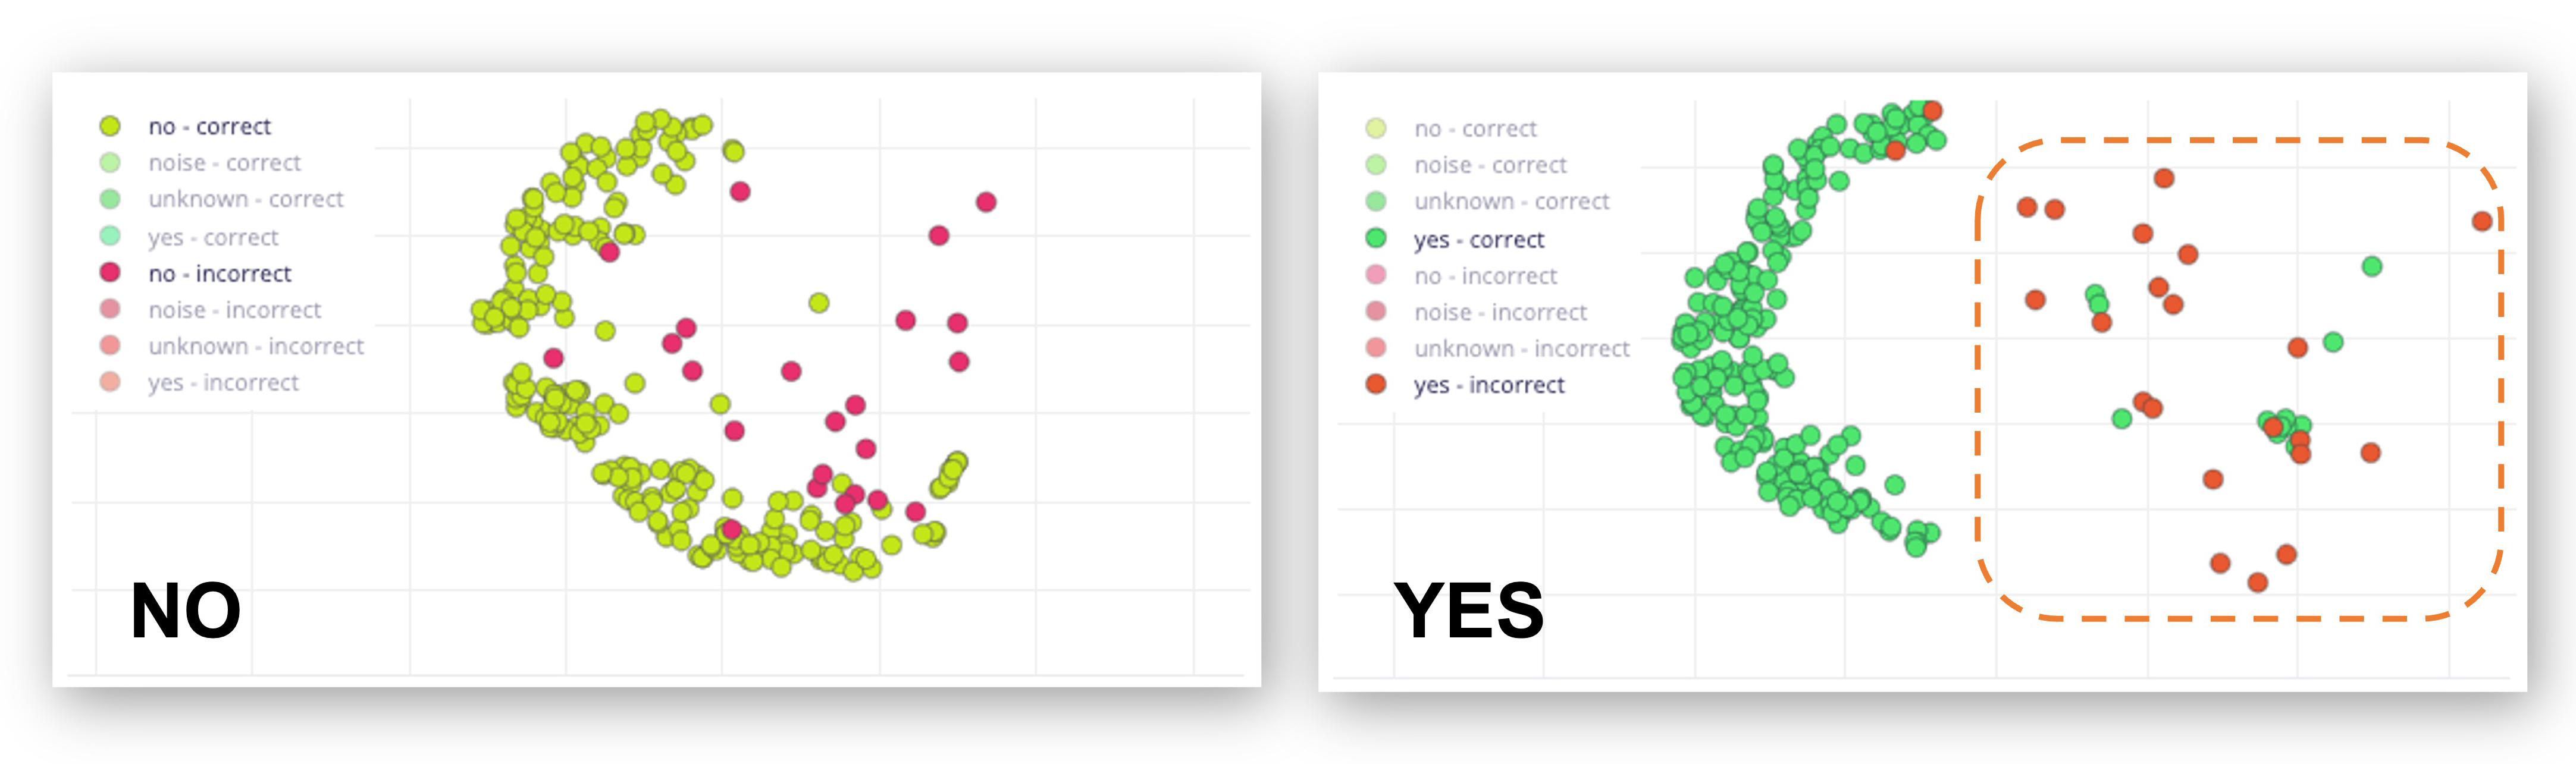
Task: Show 'noise - incorrect' series in NO plot
Action: [x=234, y=311]
